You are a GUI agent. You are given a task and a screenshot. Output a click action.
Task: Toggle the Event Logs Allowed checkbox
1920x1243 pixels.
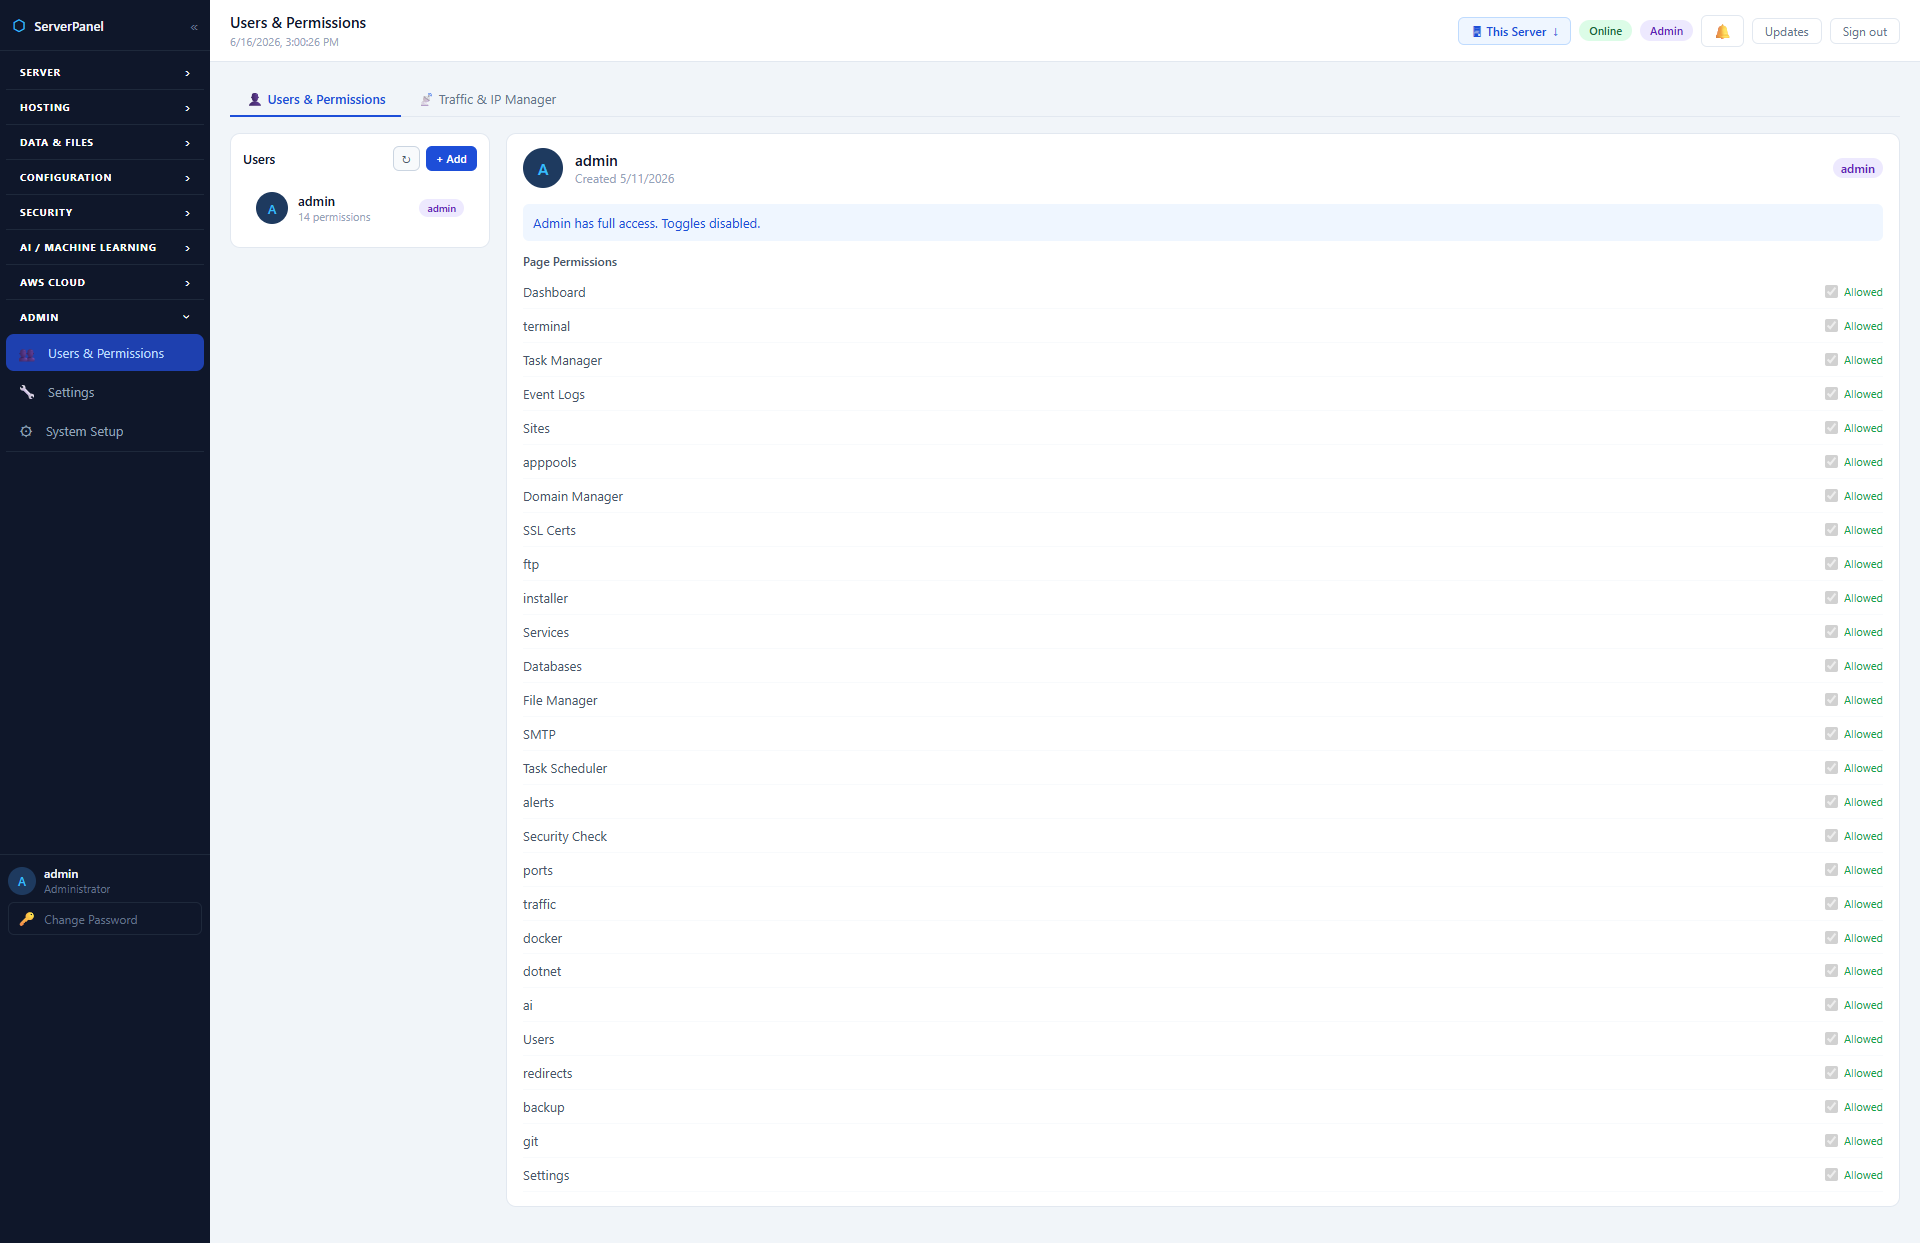(1831, 394)
